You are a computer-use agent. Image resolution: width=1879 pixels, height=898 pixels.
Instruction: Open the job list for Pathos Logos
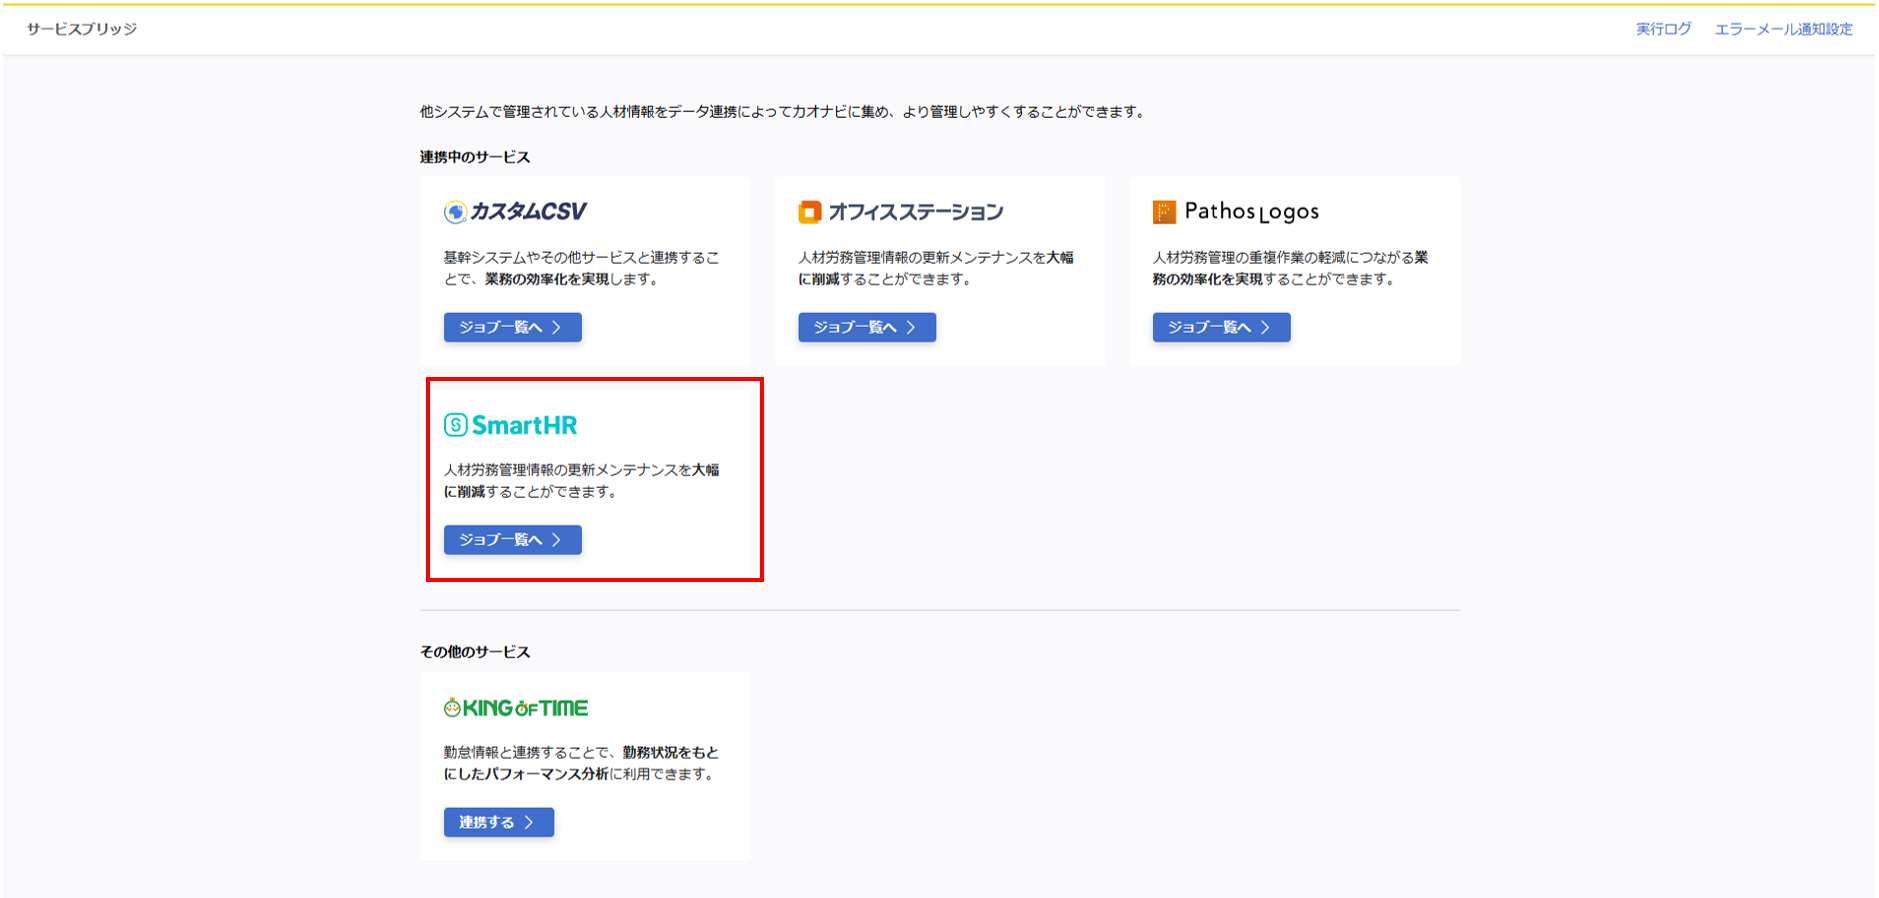1221,327
